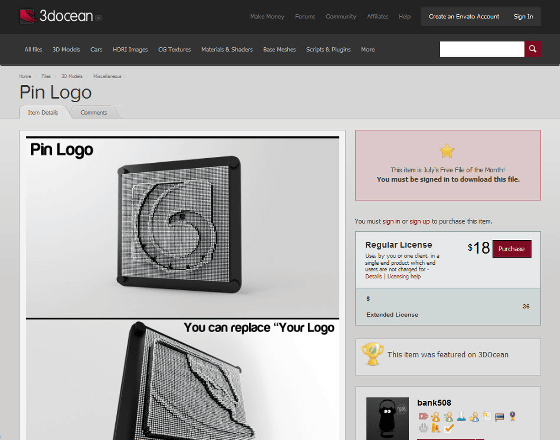The width and height of the screenshot is (560, 440).
Task: Click the gold star Free File icon
Action: [447, 151]
